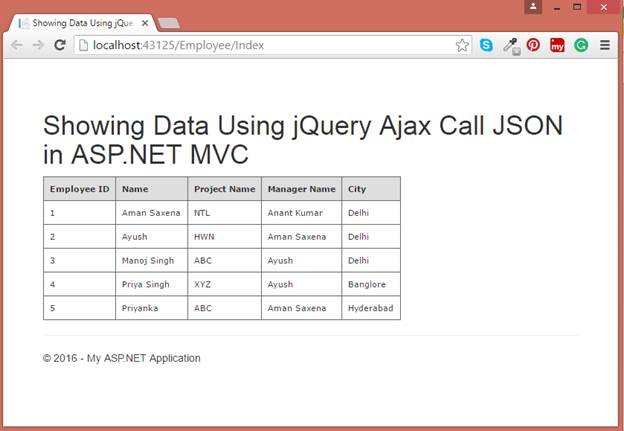Maximize the Chrome window
This screenshot has height=431, width=624.
pyautogui.click(x=577, y=7)
